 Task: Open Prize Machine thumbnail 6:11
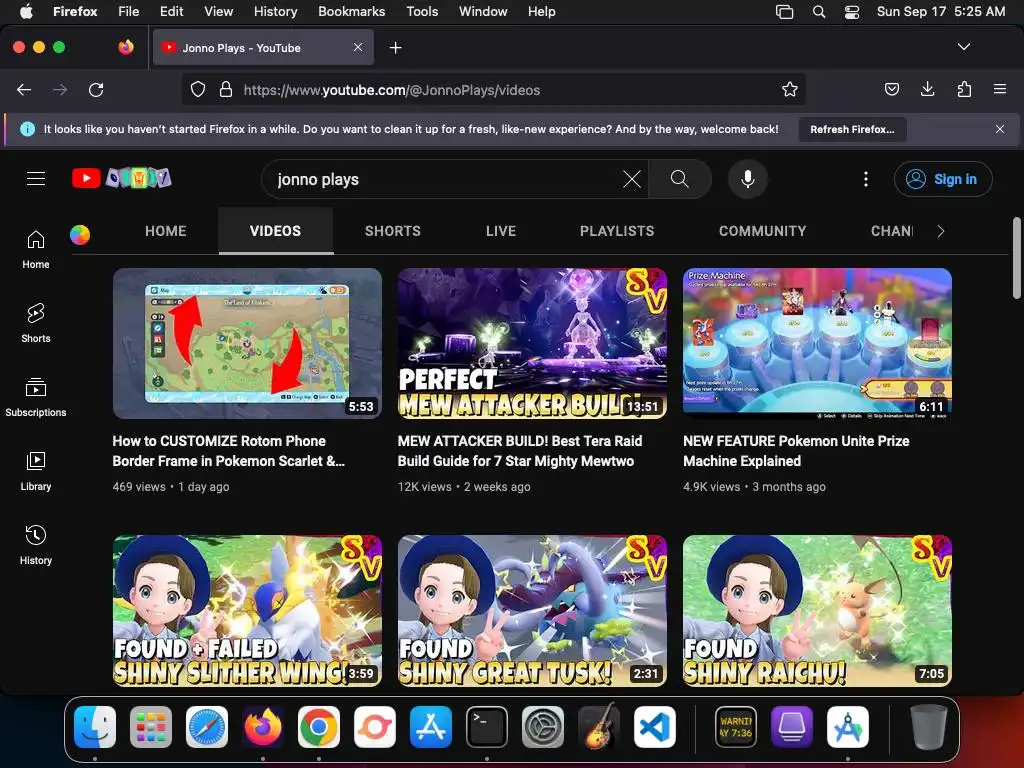pos(818,344)
